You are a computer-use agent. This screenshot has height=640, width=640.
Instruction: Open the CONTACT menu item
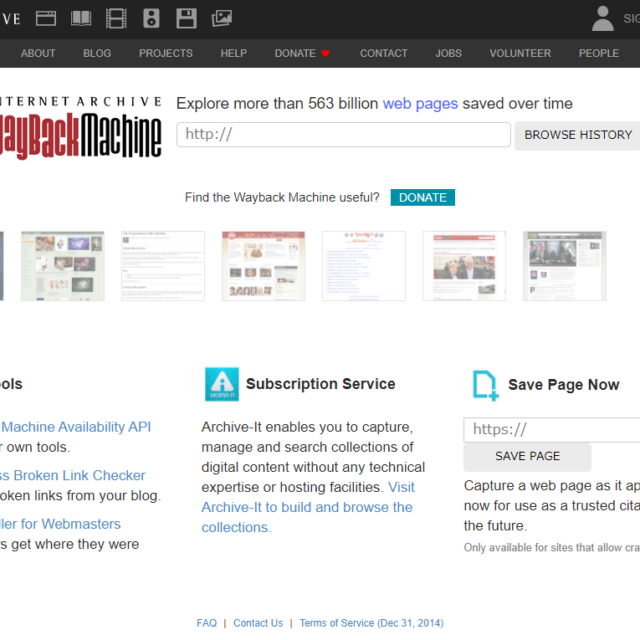tap(384, 53)
